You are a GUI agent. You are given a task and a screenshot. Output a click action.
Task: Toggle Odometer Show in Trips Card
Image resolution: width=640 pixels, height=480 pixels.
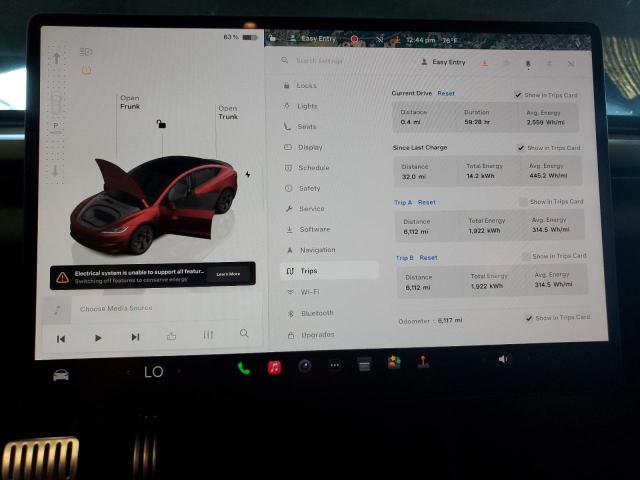tap(529, 318)
